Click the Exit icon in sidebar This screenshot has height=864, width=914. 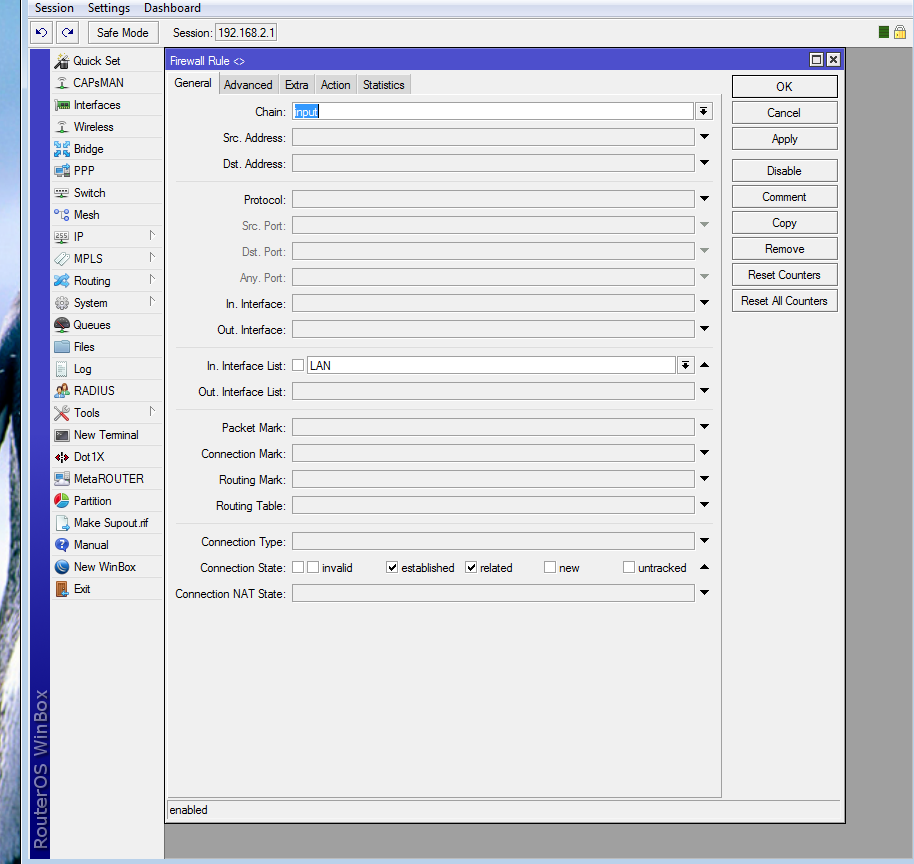[62, 589]
